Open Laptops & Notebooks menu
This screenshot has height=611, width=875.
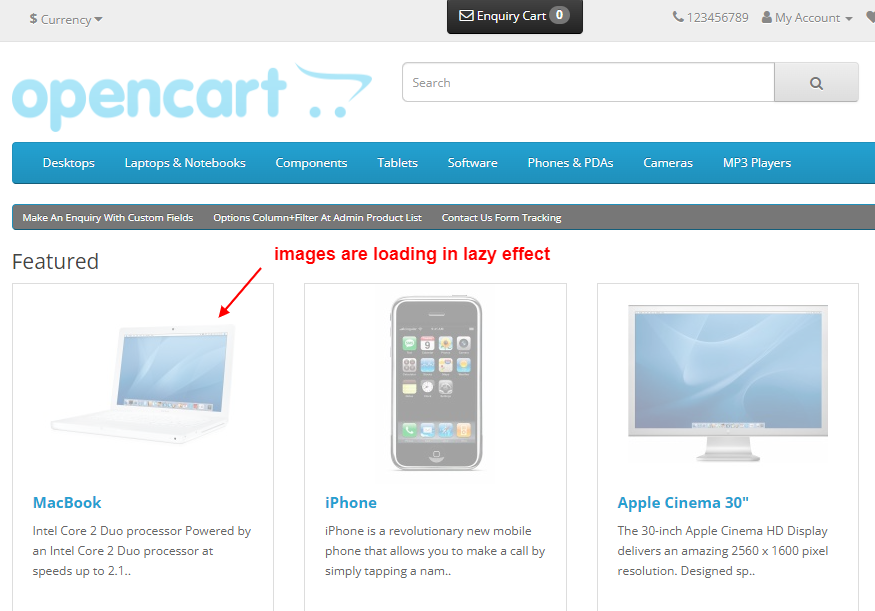coord(185,163)
